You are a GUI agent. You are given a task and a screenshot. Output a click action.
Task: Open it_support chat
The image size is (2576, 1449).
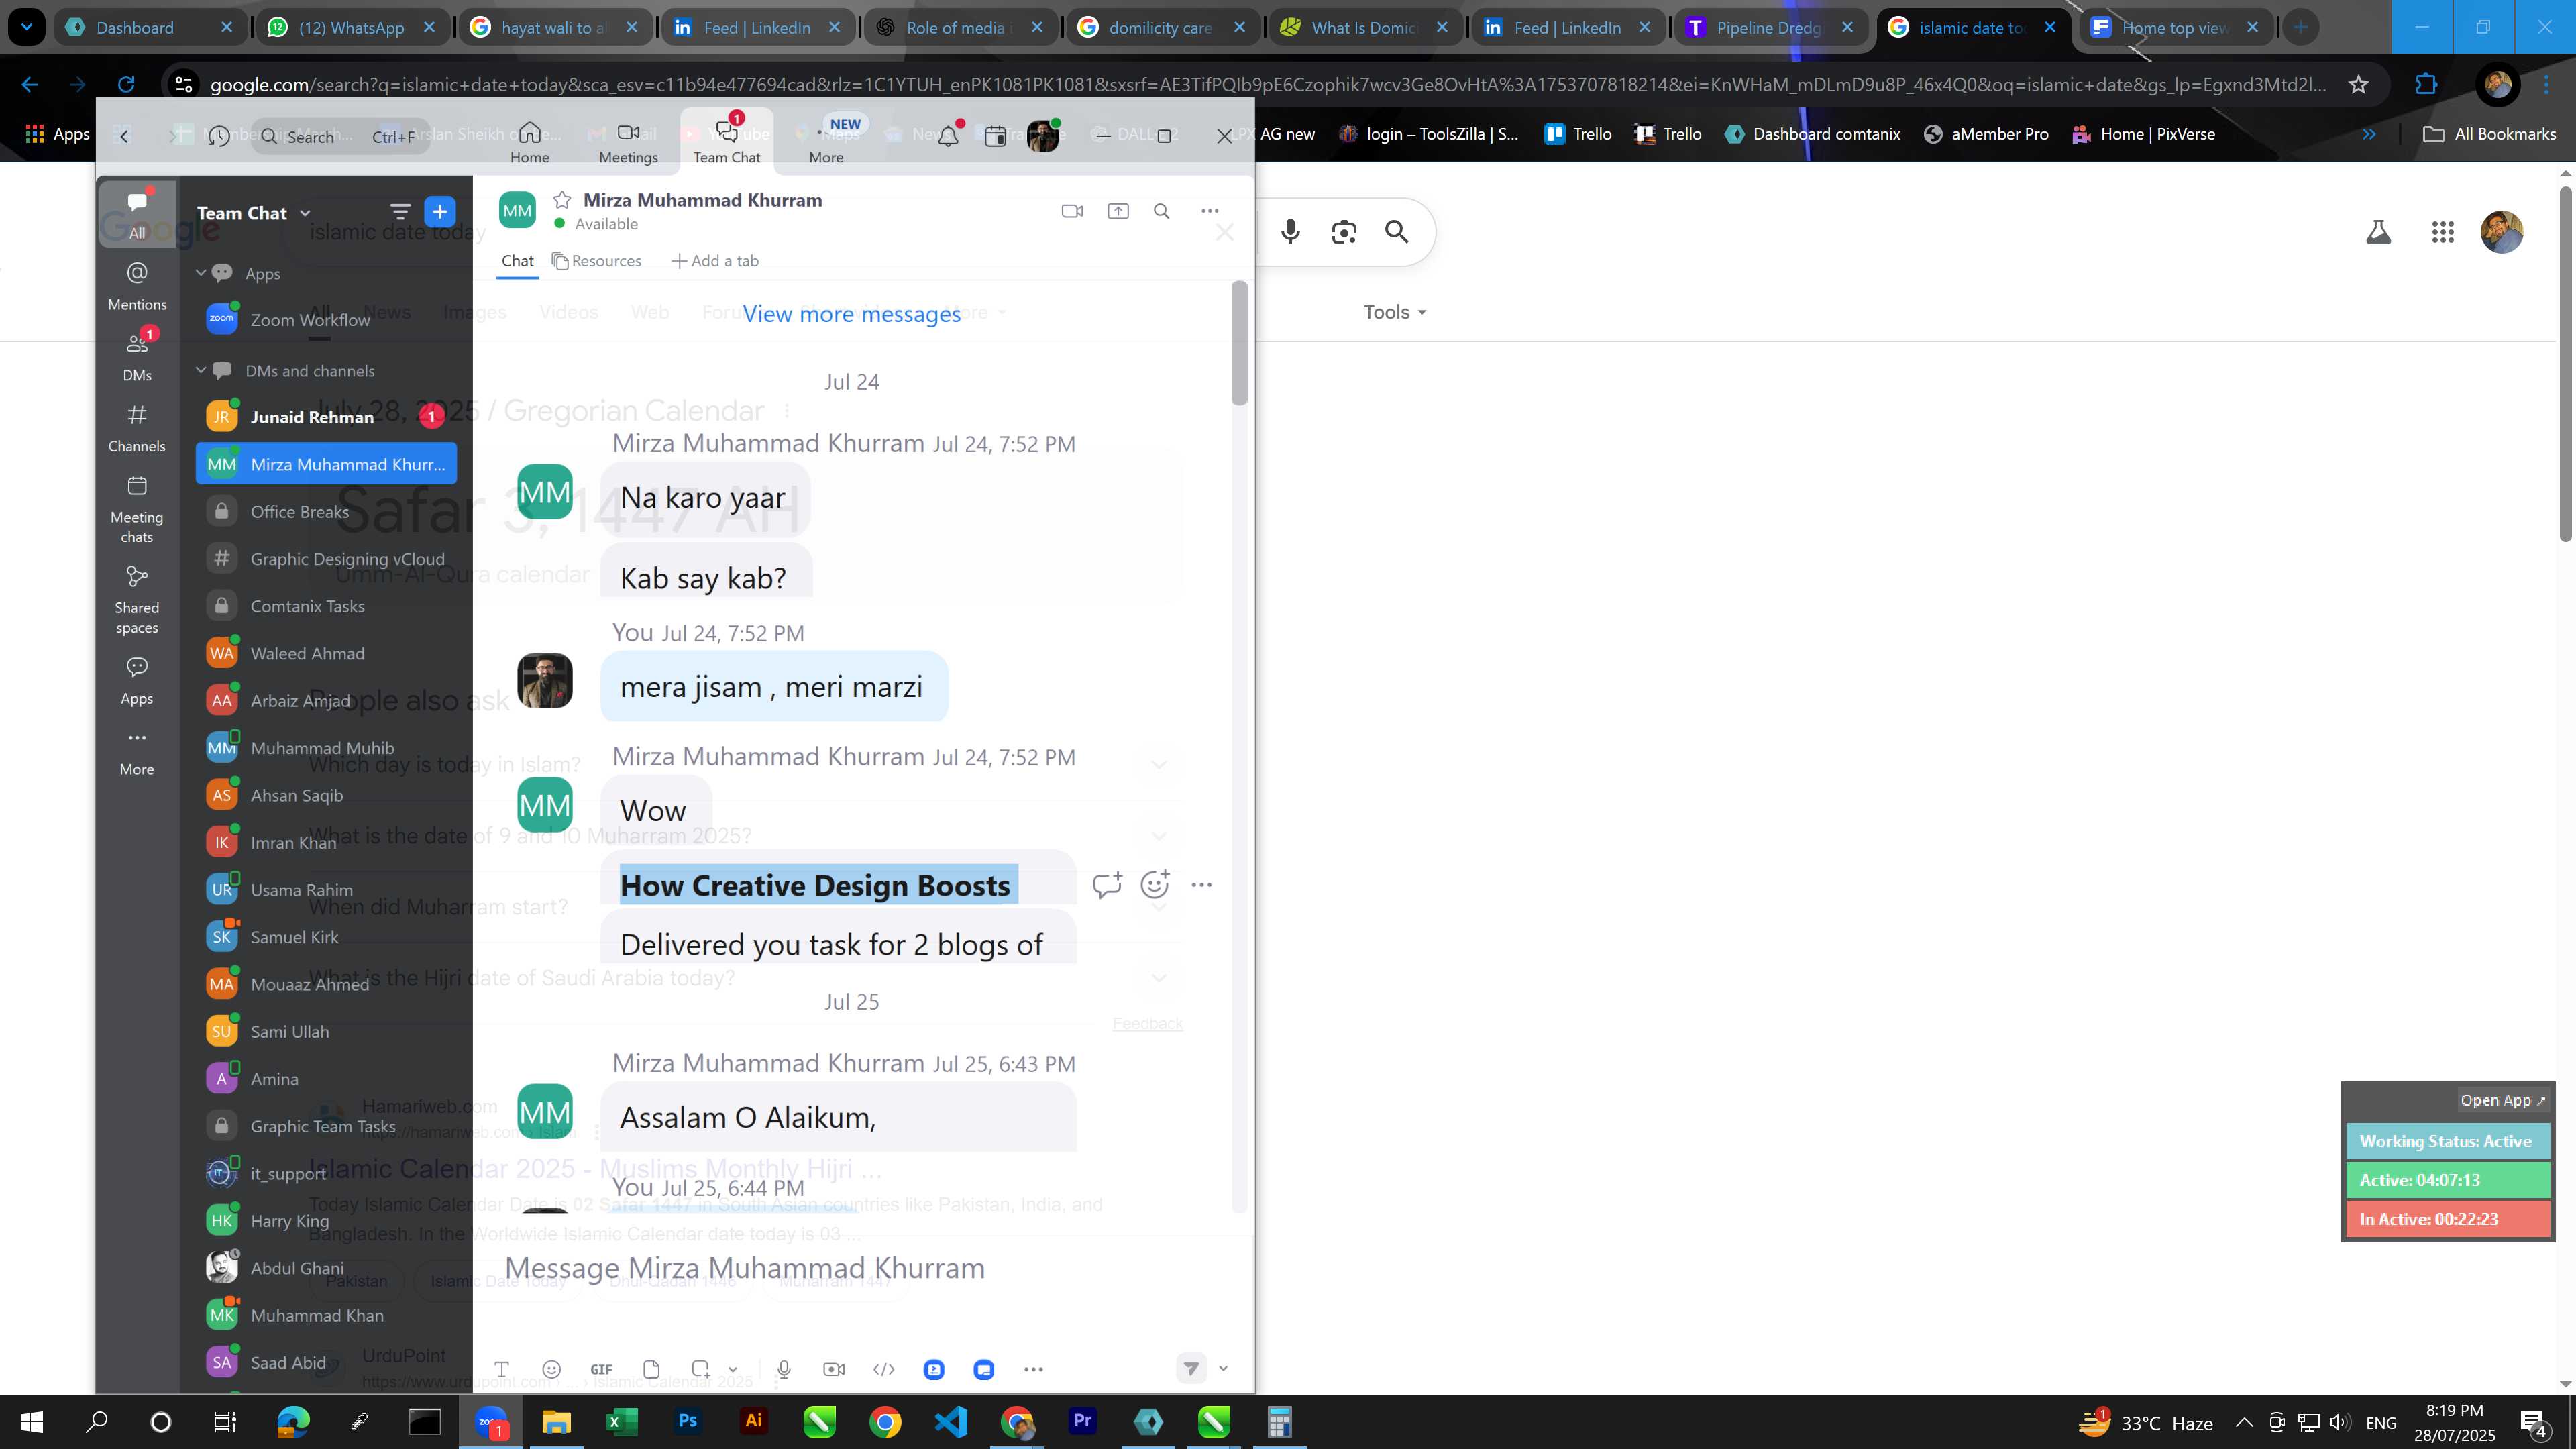326,1174
